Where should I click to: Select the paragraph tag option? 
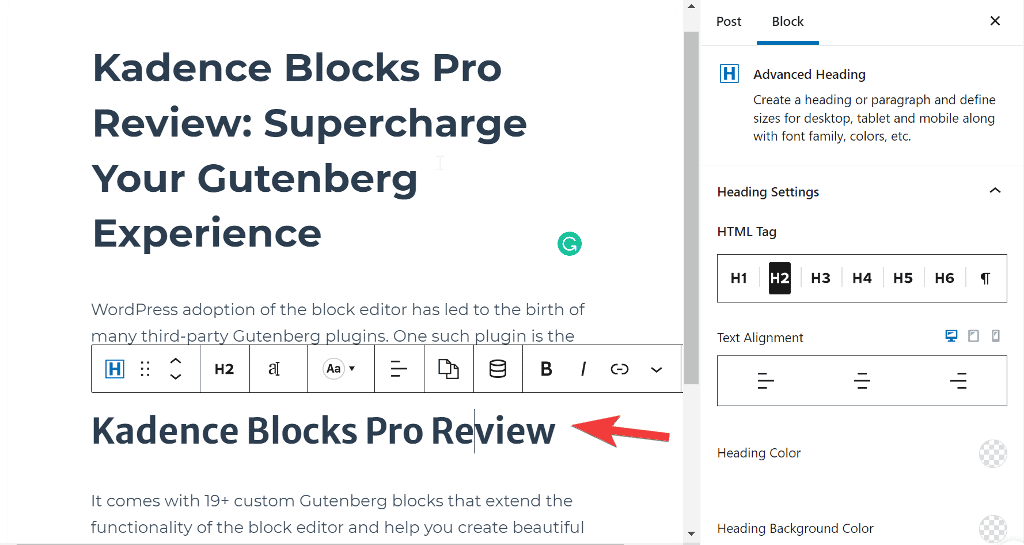coord(985,278)
